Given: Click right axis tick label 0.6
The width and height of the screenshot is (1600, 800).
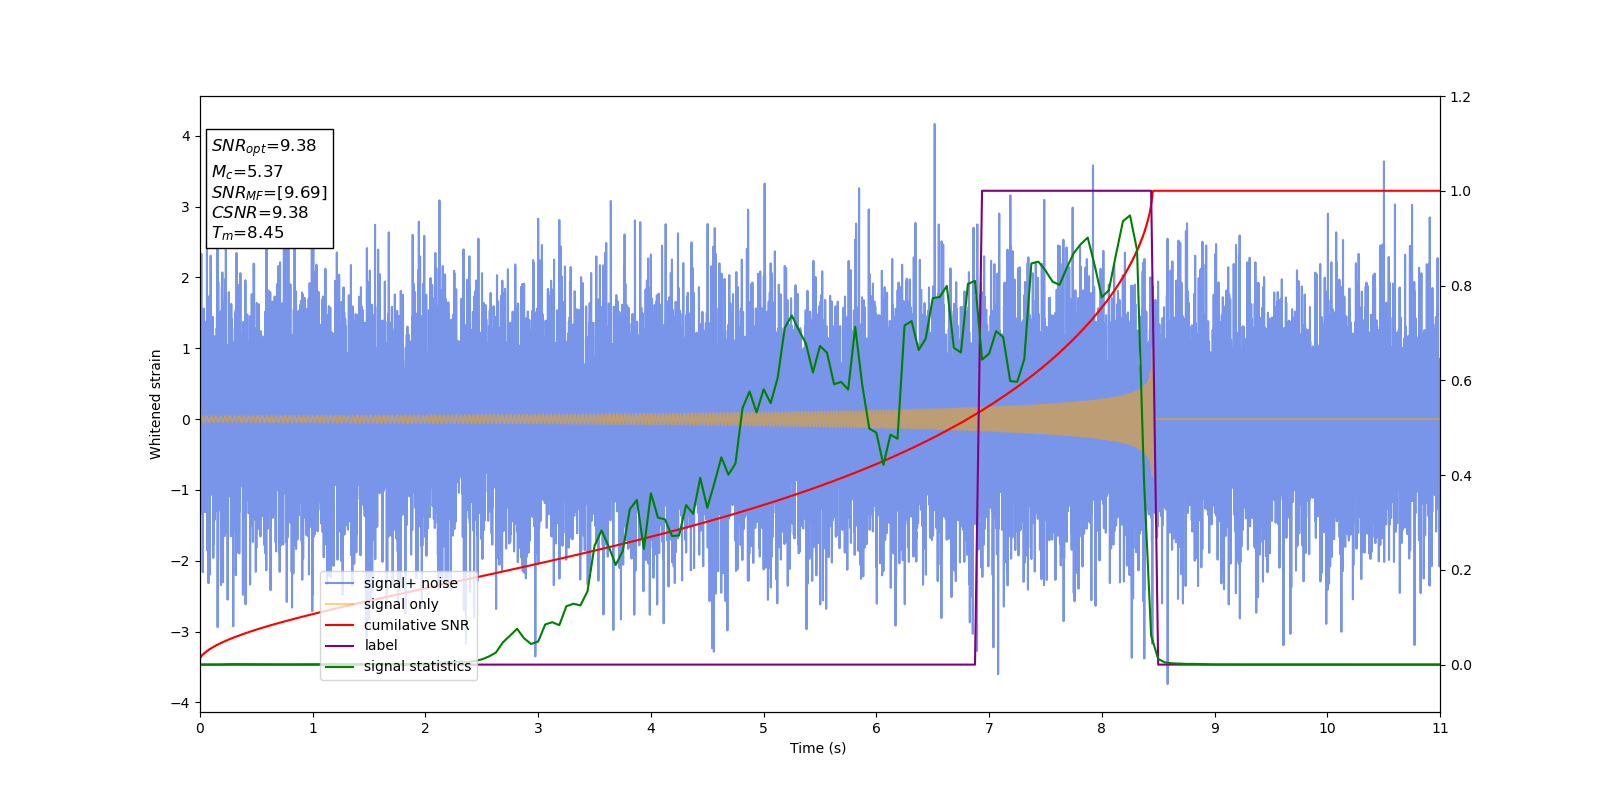Looking at the screenshot, I should pos(1460,381).
